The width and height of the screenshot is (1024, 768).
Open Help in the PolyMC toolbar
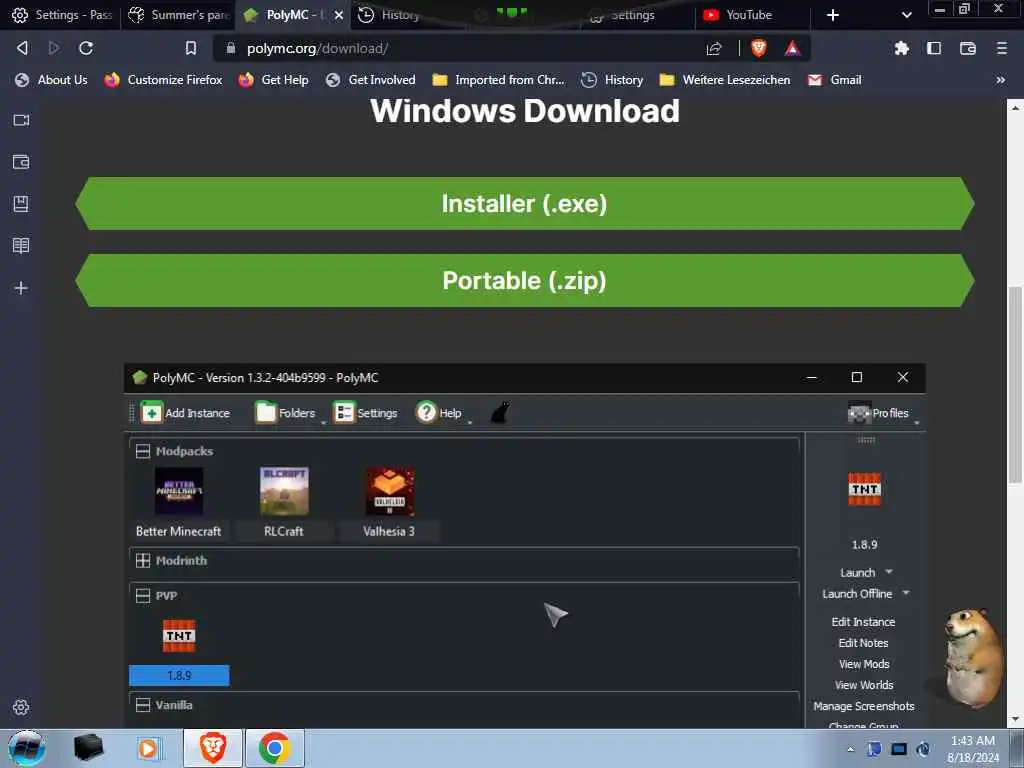click(439, 413)
